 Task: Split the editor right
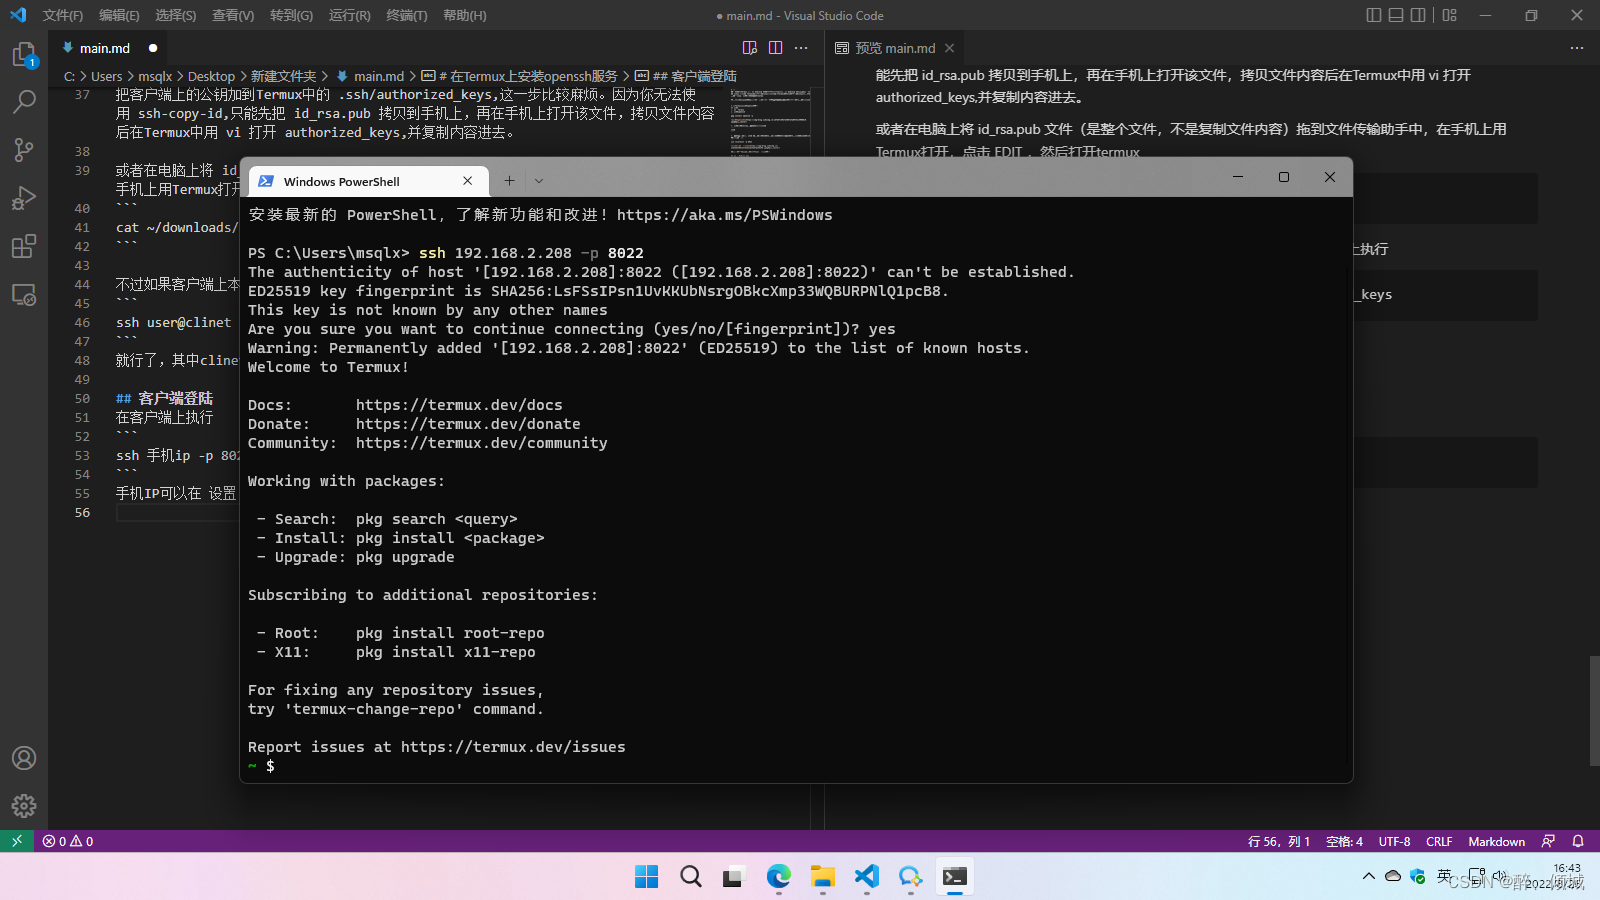775,48
